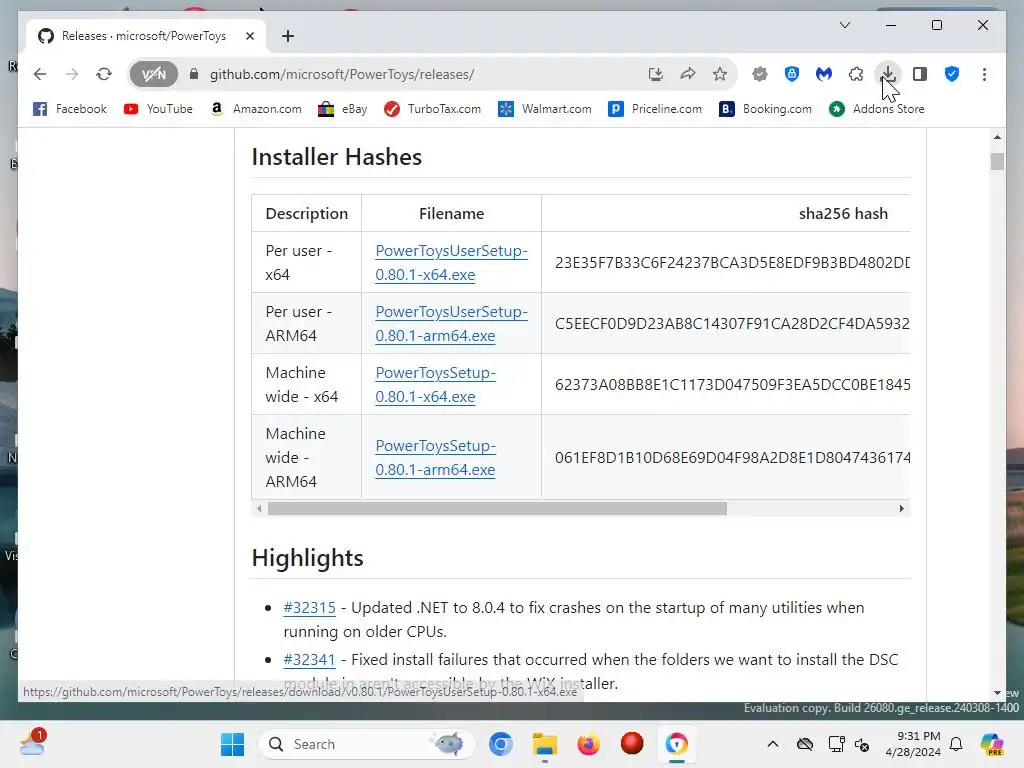
Task: Toggle the browser side panel
Action: point(920,74)
